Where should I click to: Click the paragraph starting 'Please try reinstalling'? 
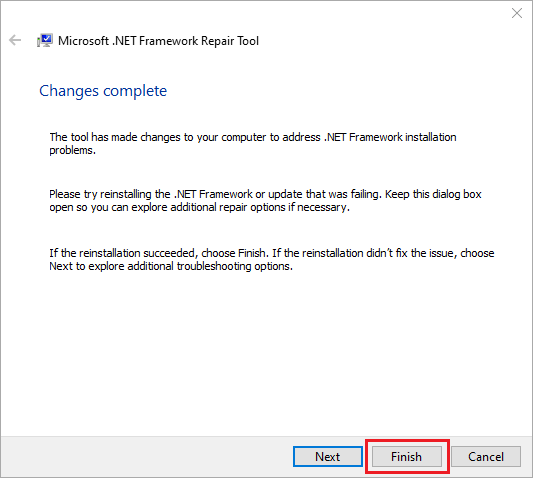pyautogui.click(x=265, y=201)
